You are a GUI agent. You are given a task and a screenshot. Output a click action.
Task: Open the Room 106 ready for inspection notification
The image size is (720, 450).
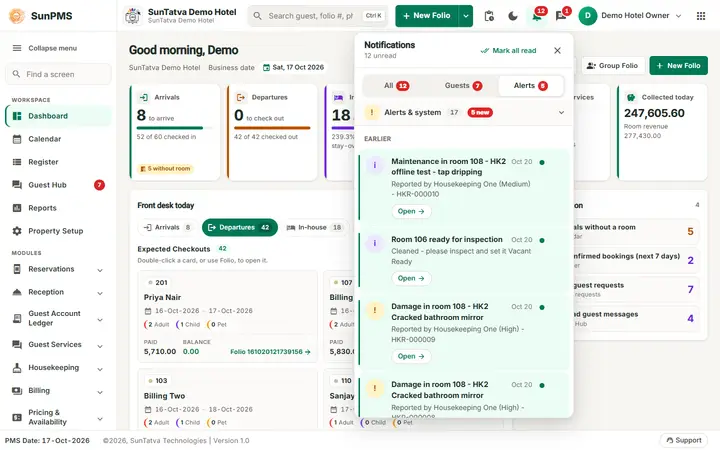click(x=411, y=278)
